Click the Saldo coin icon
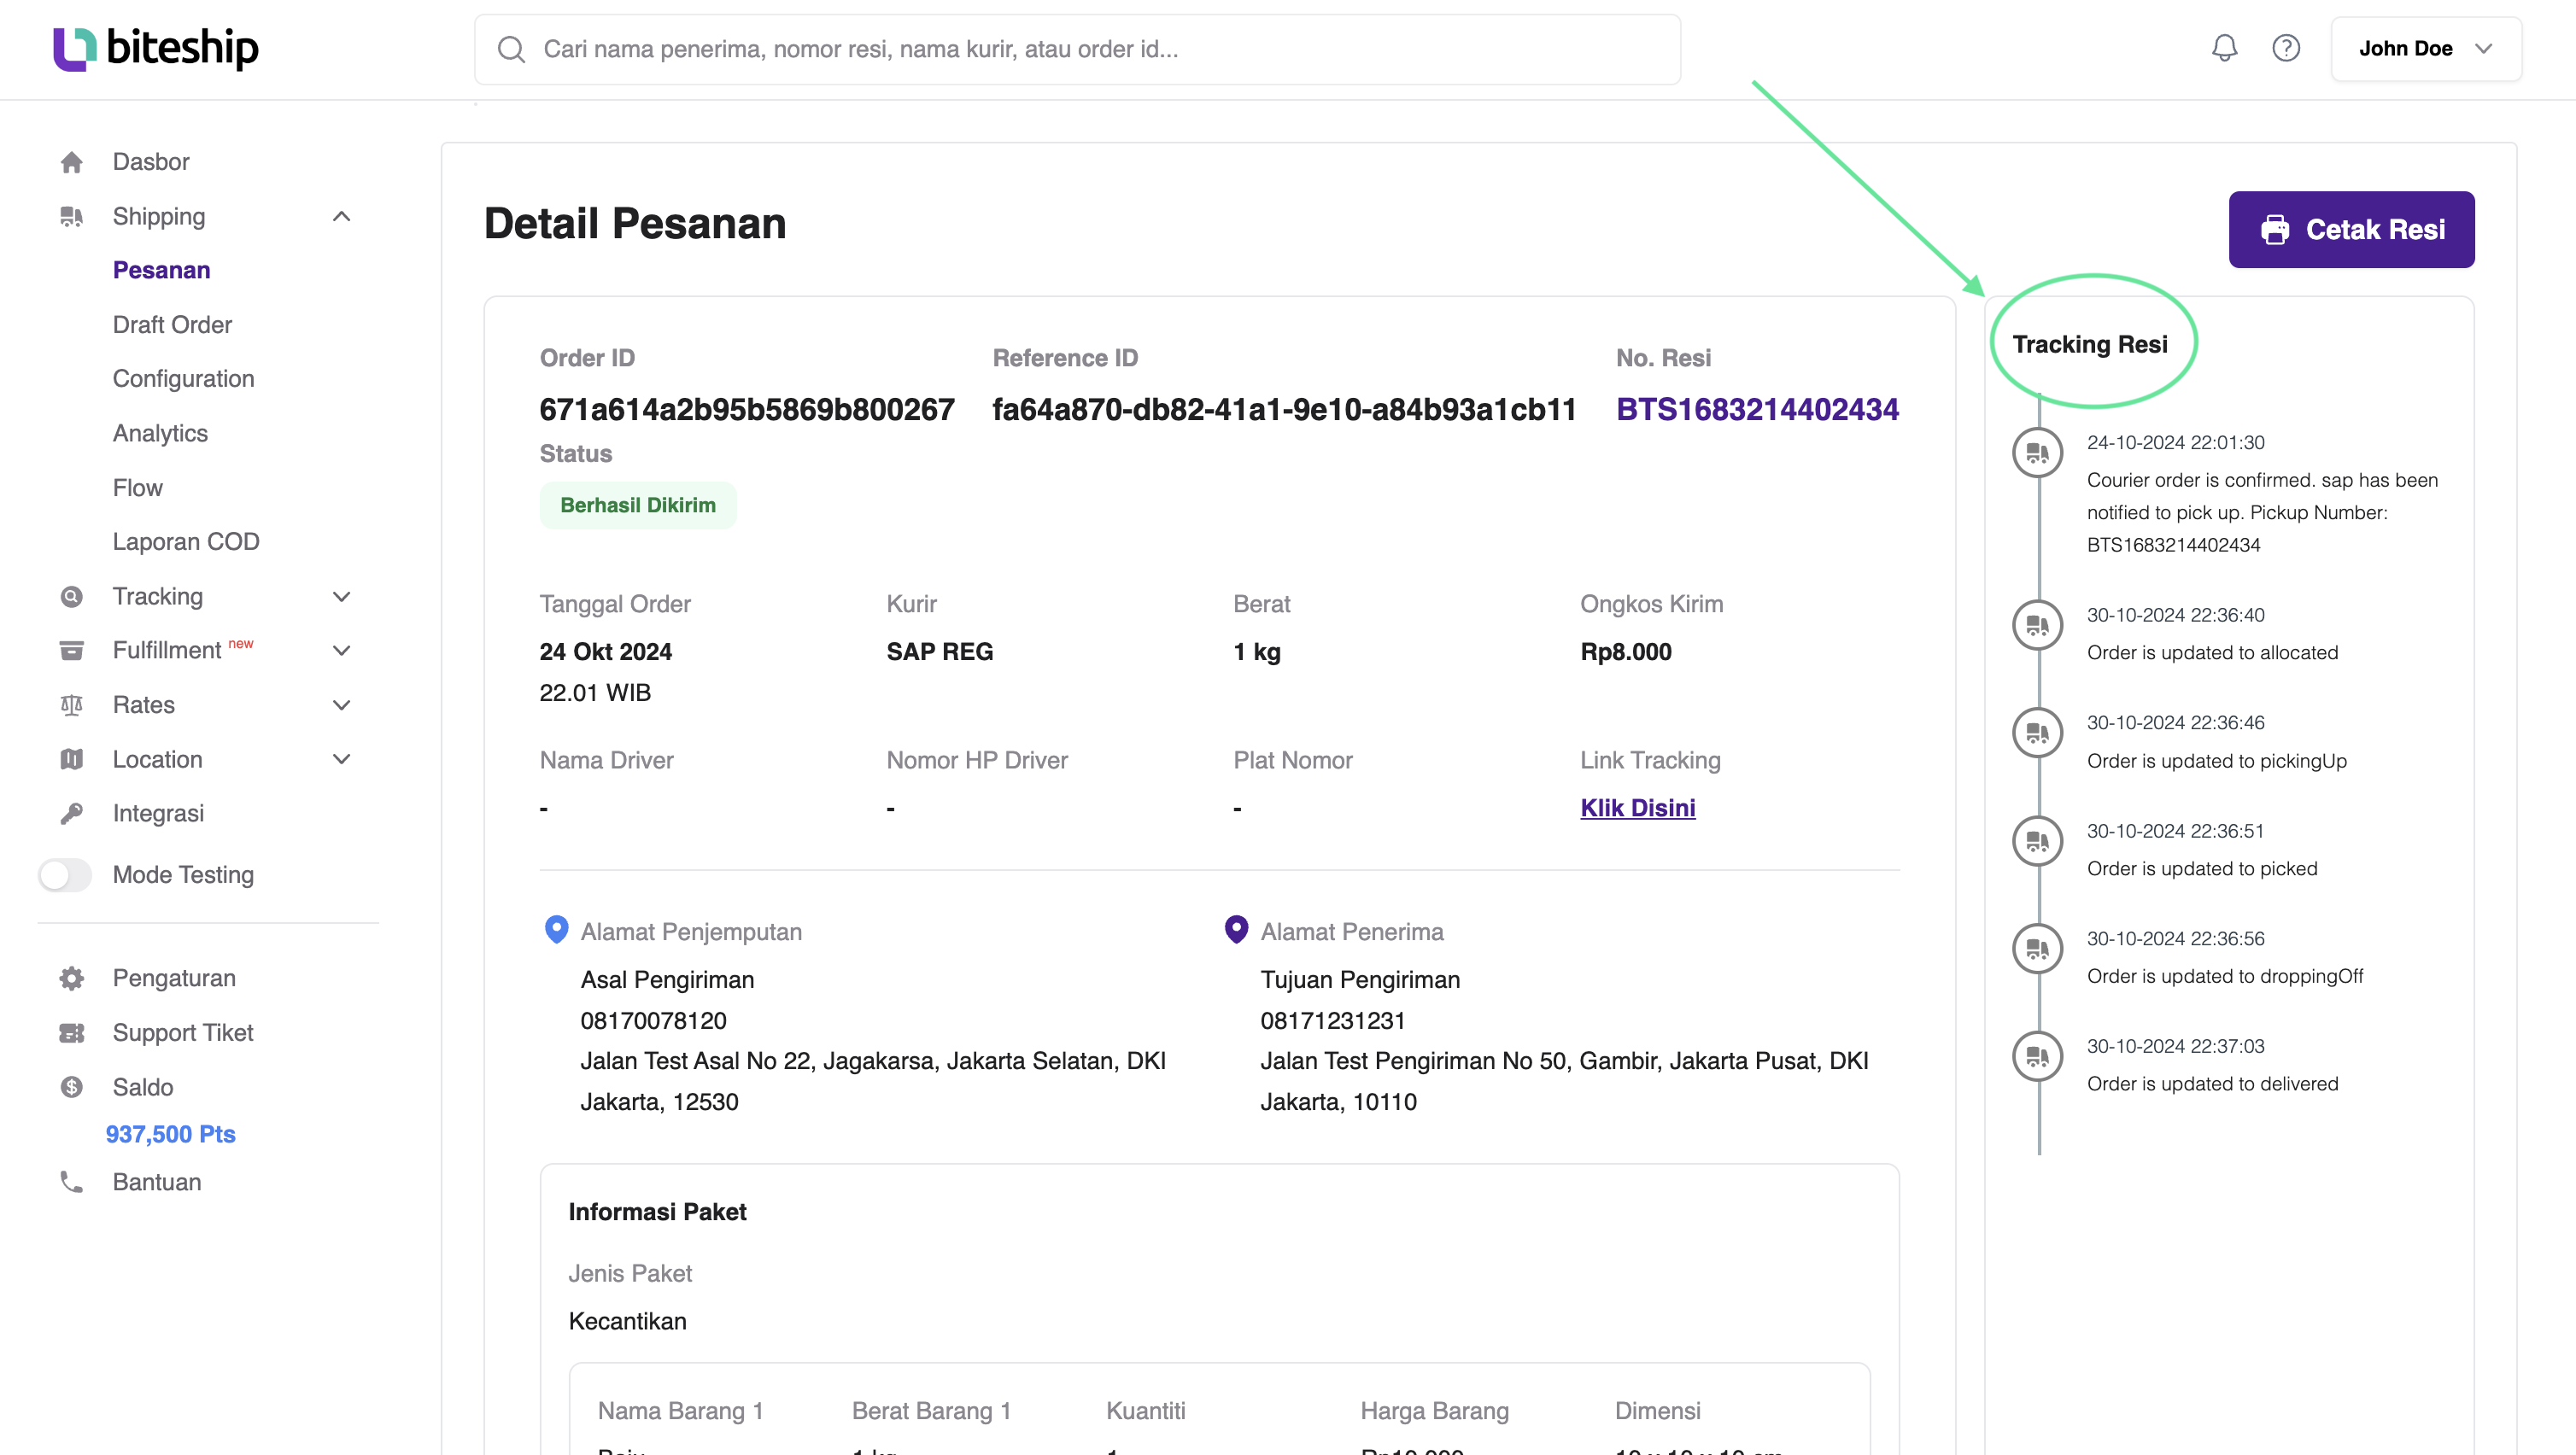The width and height of the screenshot is (2576, 1455). 71,1087
